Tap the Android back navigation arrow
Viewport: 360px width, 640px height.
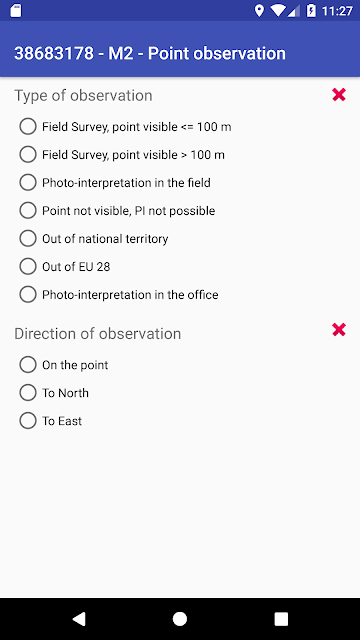coord(79,619)
